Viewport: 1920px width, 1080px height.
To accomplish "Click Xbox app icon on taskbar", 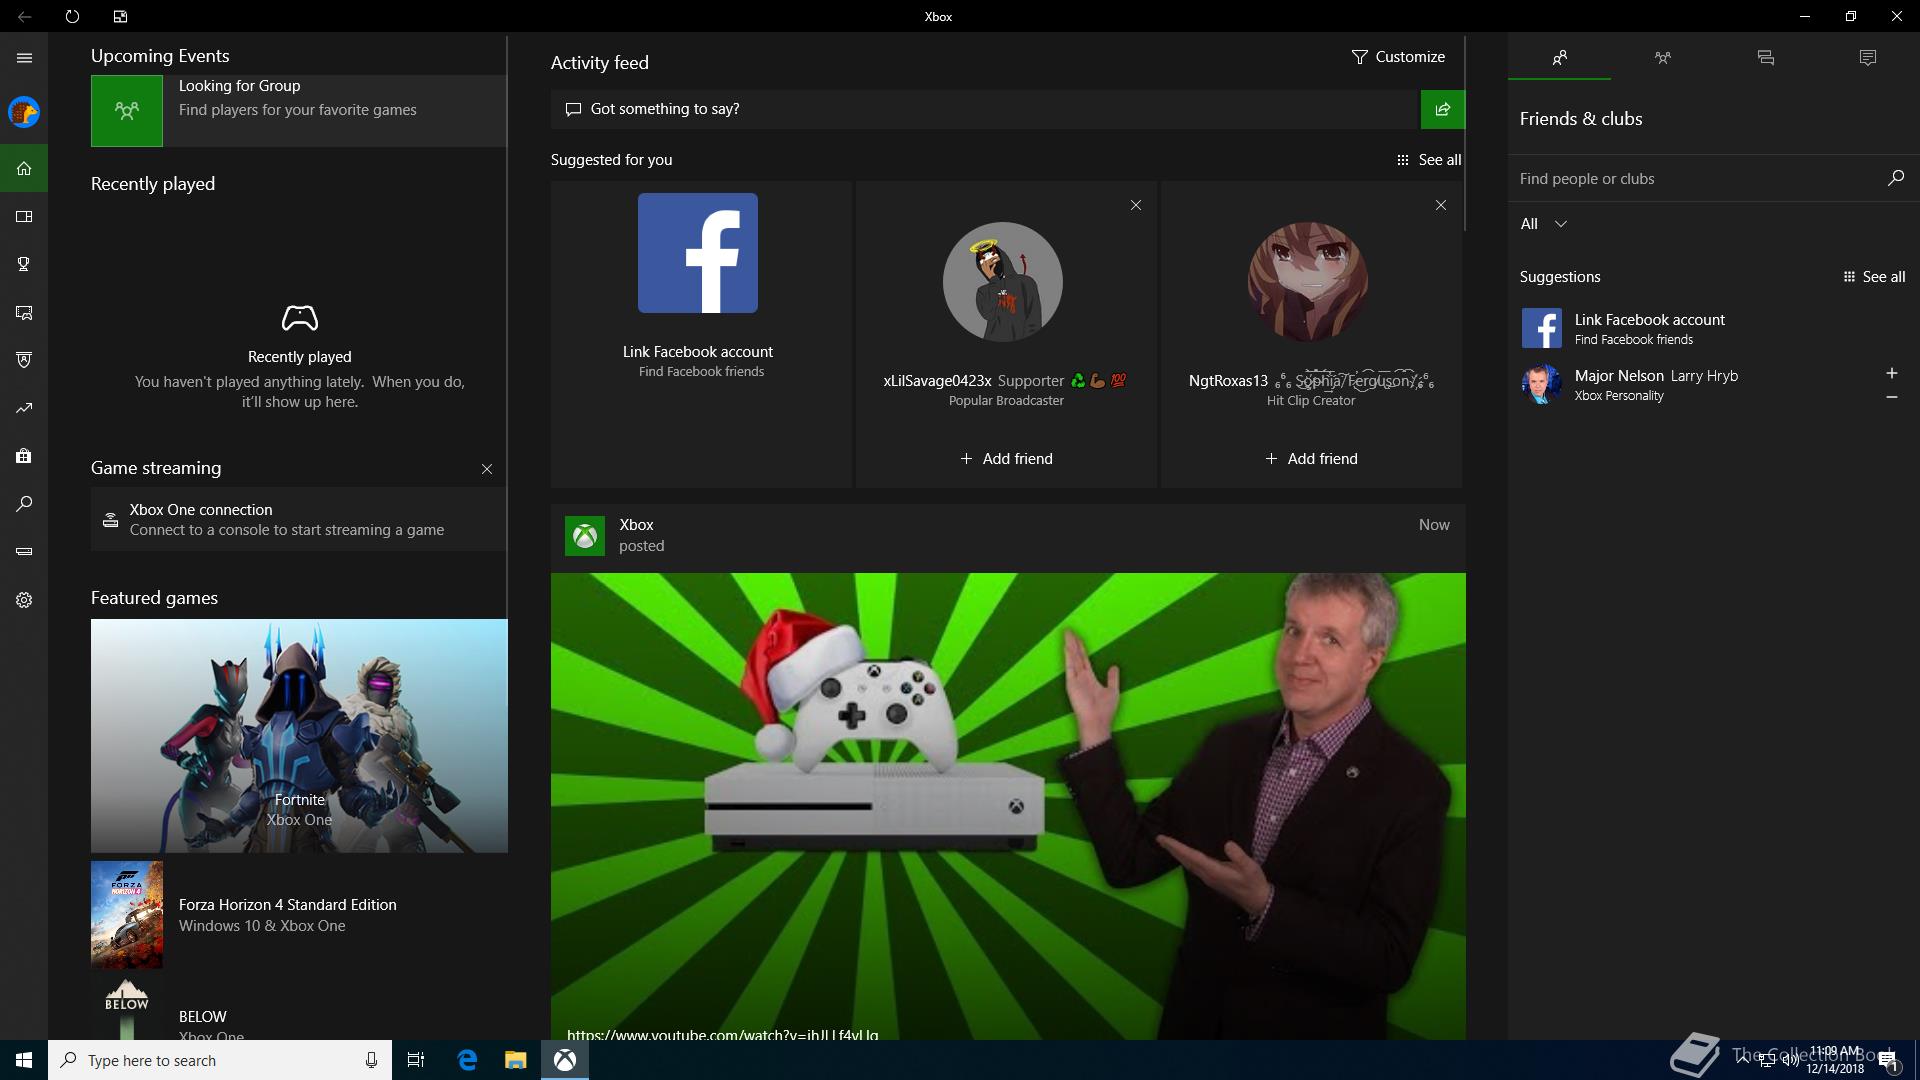I will click(565, 1060).
